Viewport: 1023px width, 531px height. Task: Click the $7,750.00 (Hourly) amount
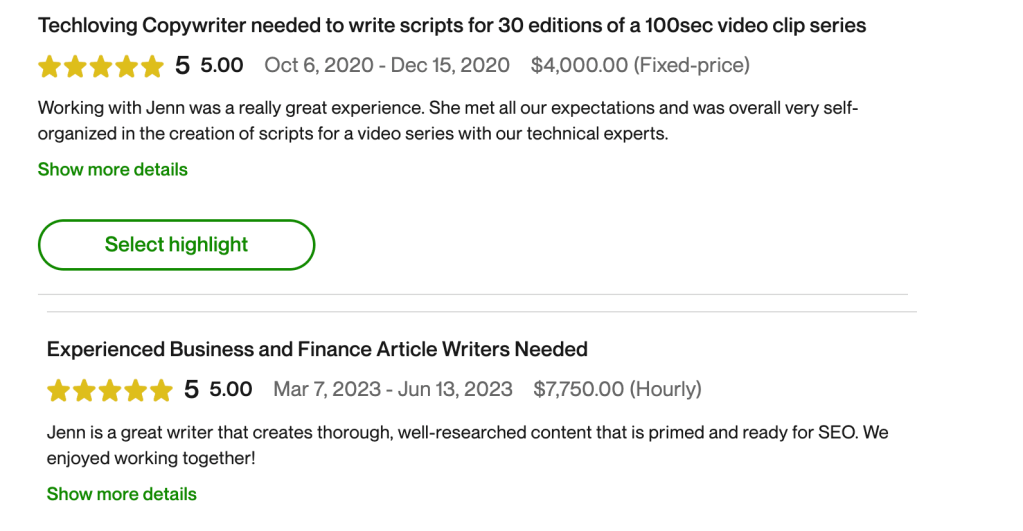coord(617,389)
